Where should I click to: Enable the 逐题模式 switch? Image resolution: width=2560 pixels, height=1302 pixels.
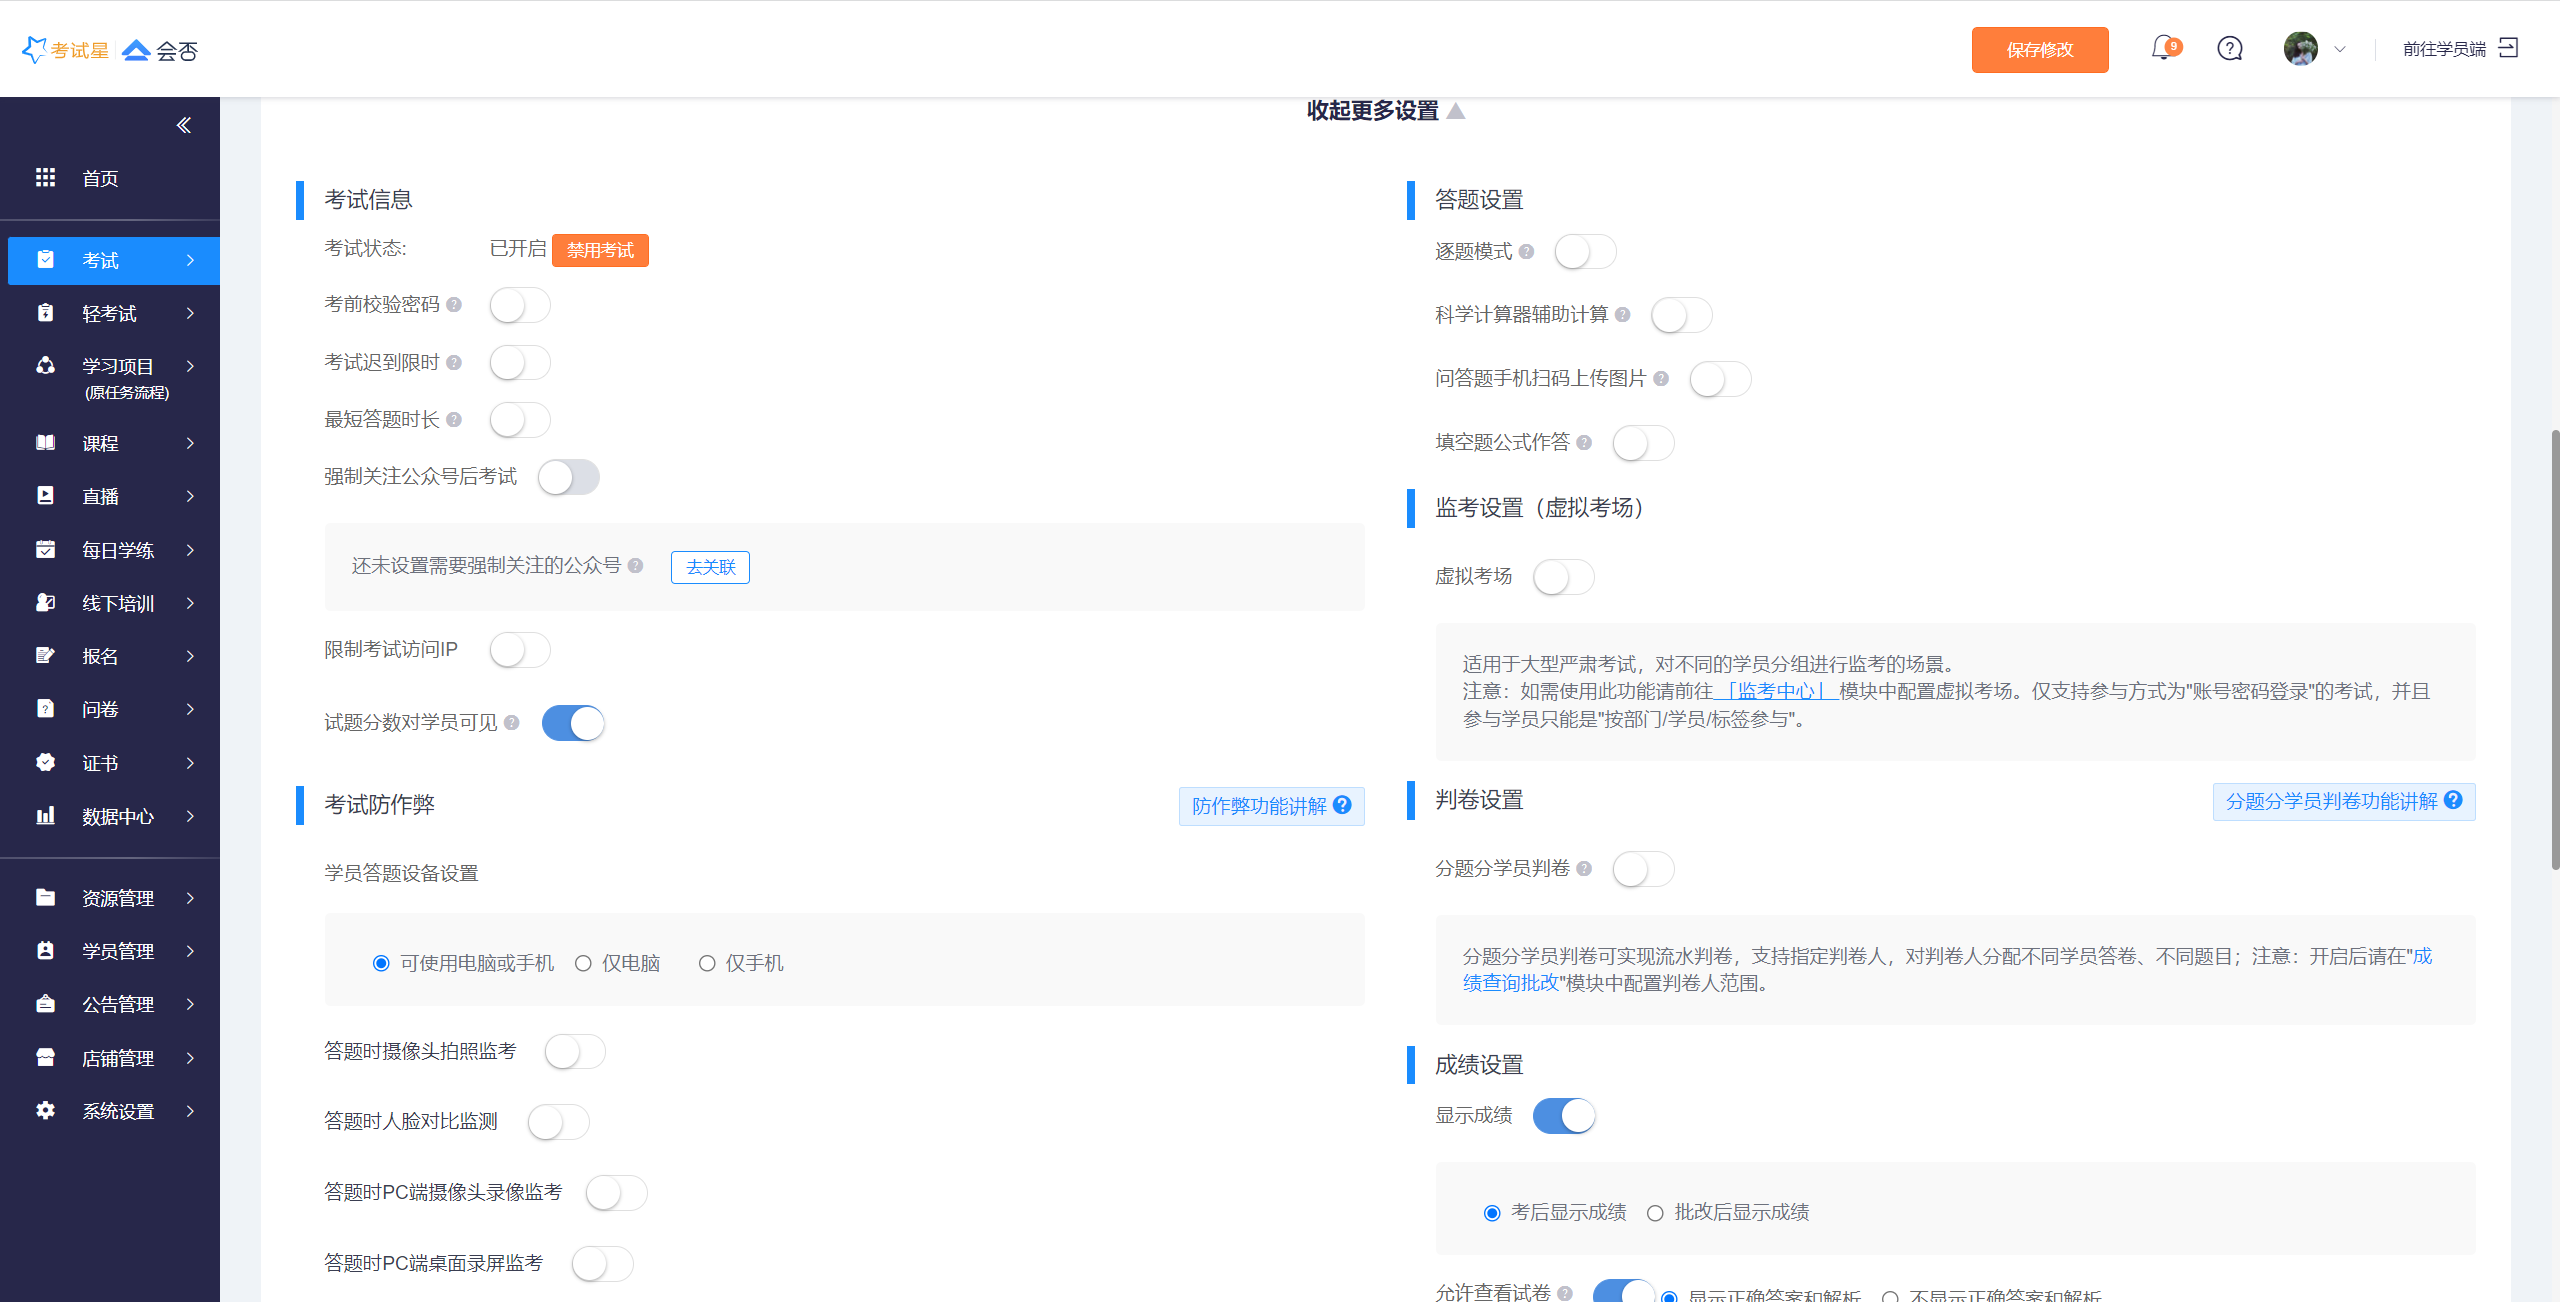coord(1585,252)
